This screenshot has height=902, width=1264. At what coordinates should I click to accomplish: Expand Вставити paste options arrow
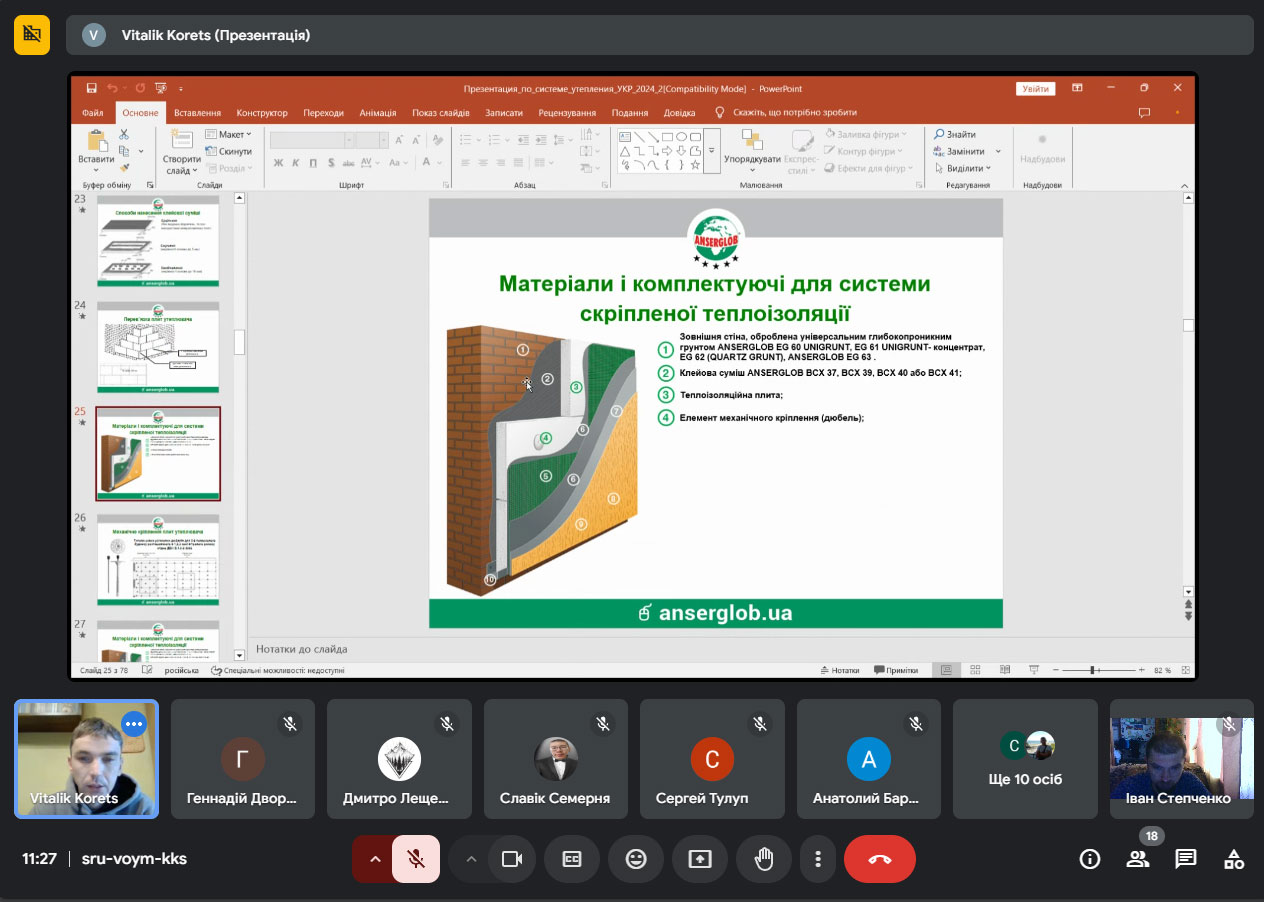97,170
